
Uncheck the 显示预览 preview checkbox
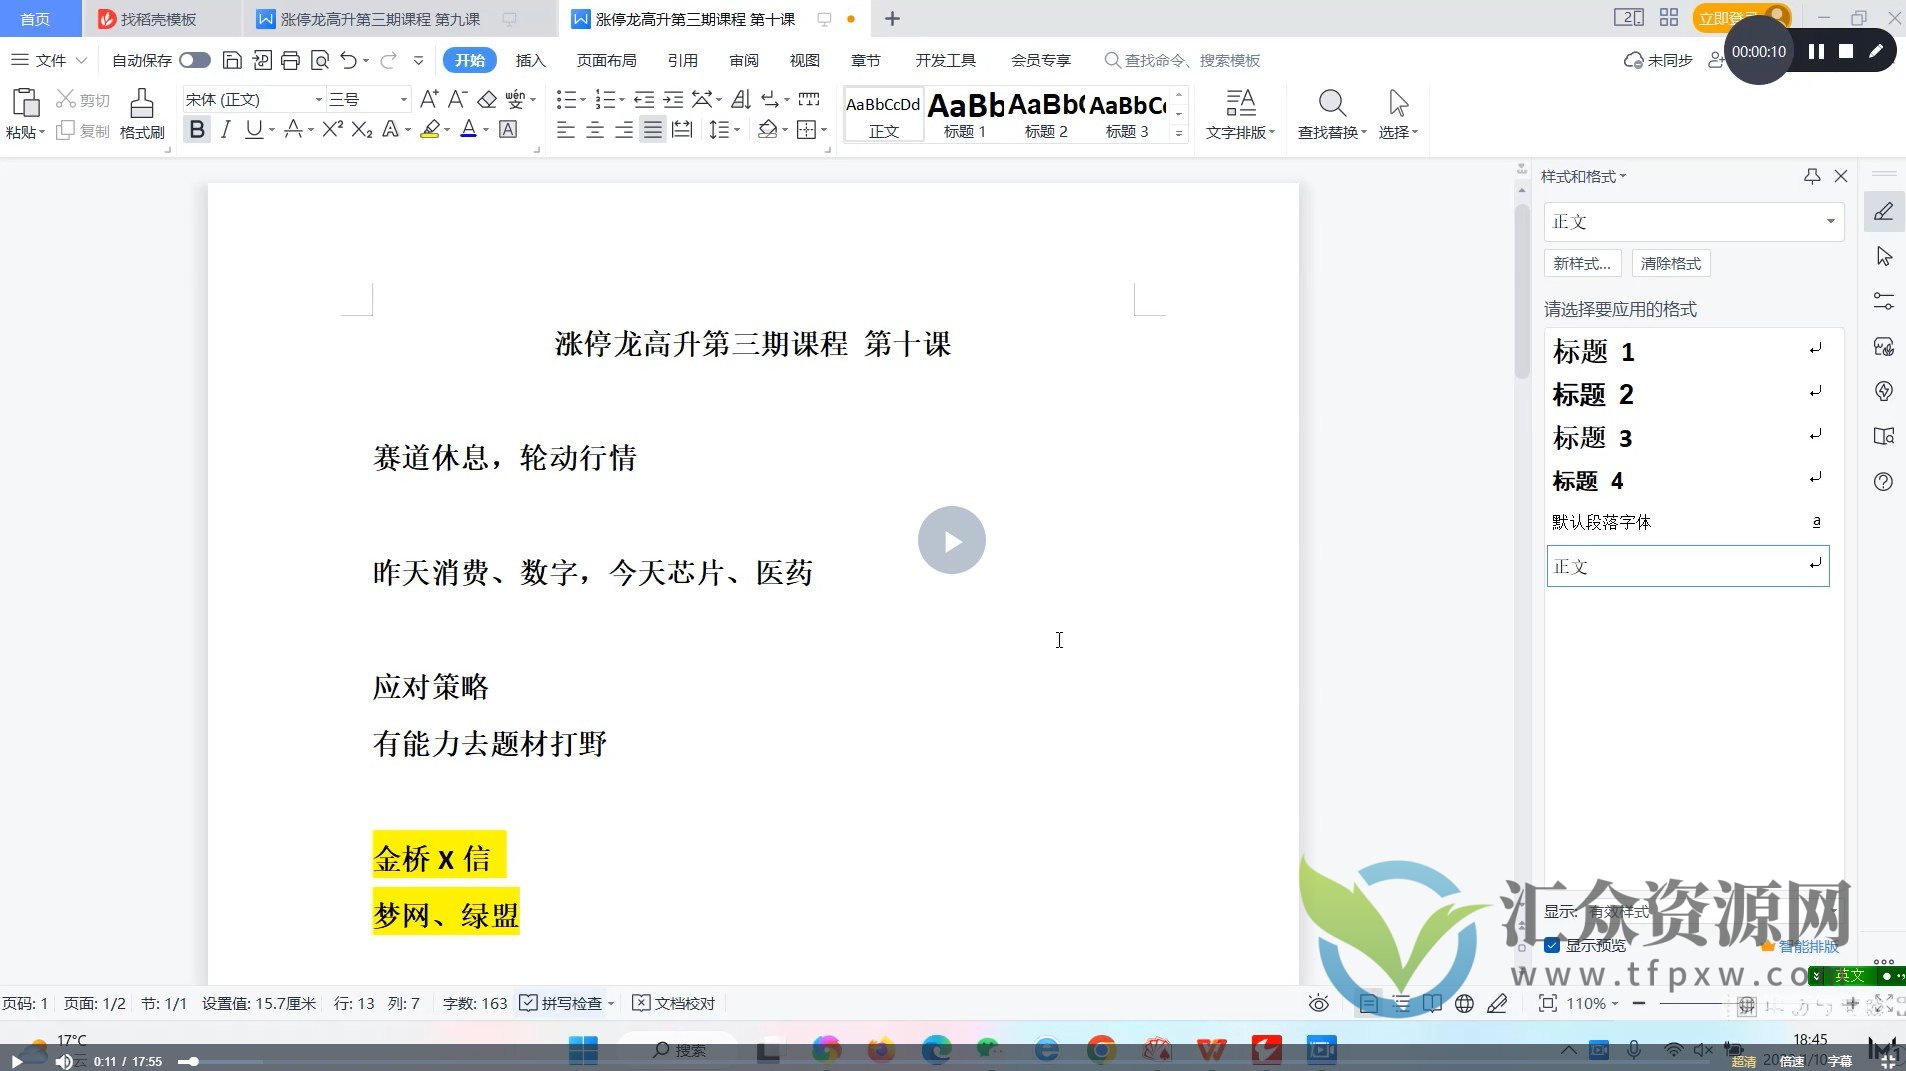[x=1551, y=944]
